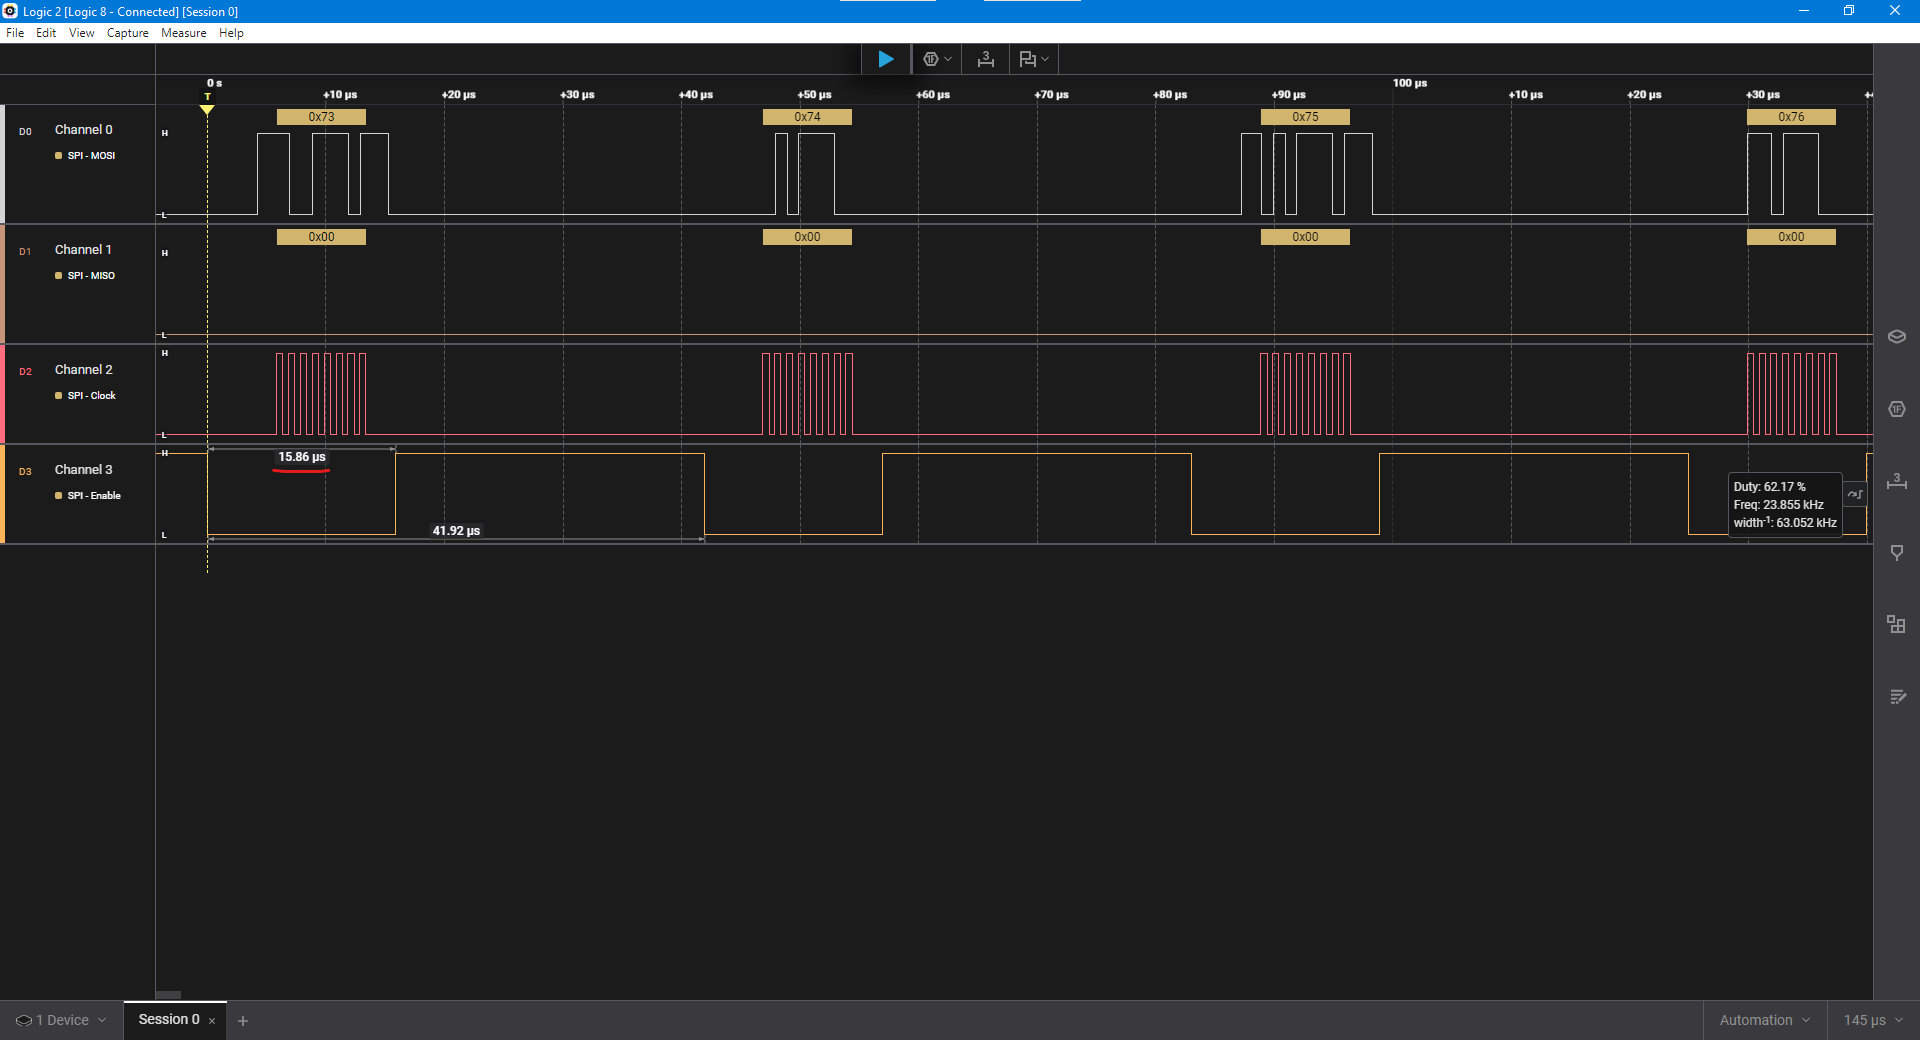Open the Measure menu

183,33
